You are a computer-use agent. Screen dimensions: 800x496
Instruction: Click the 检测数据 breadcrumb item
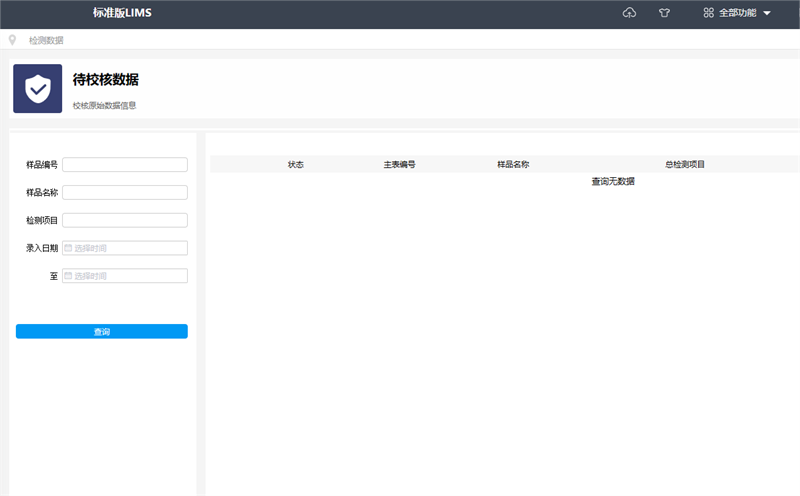pos(46,40)
